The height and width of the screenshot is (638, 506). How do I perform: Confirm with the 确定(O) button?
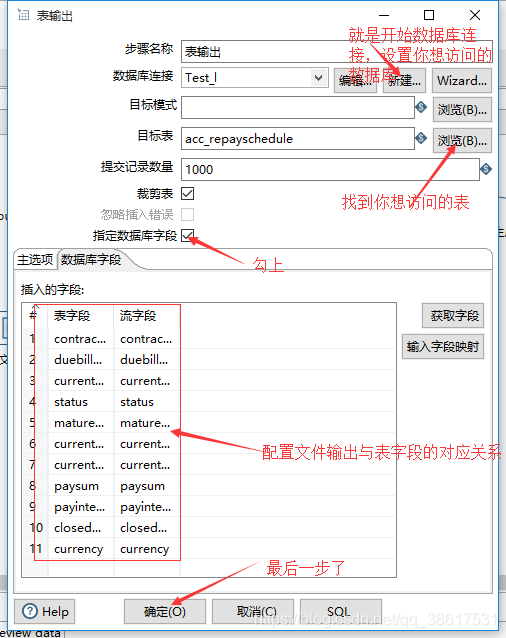click(165, 612)
